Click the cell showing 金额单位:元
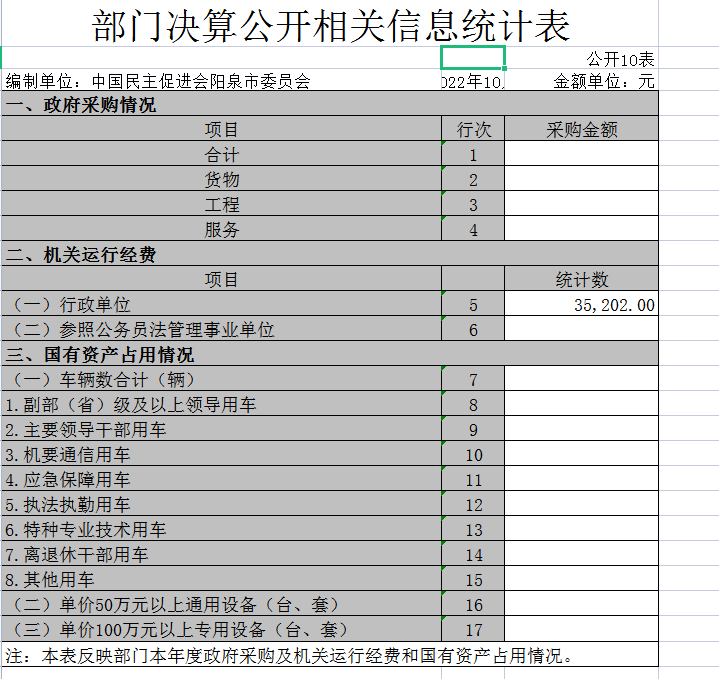Viewport: 719px width, 679px height. [603, 81]
